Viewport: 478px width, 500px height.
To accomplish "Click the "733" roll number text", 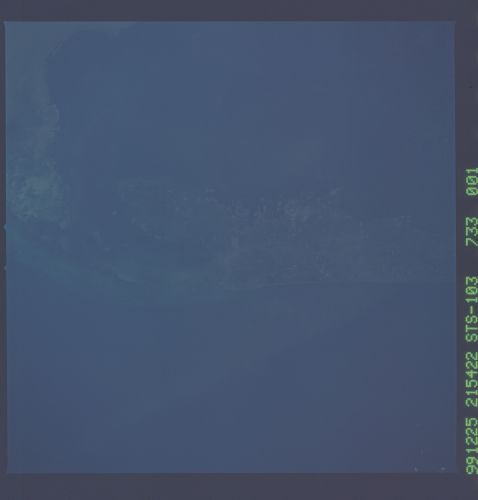I will (x=472, y=231).
